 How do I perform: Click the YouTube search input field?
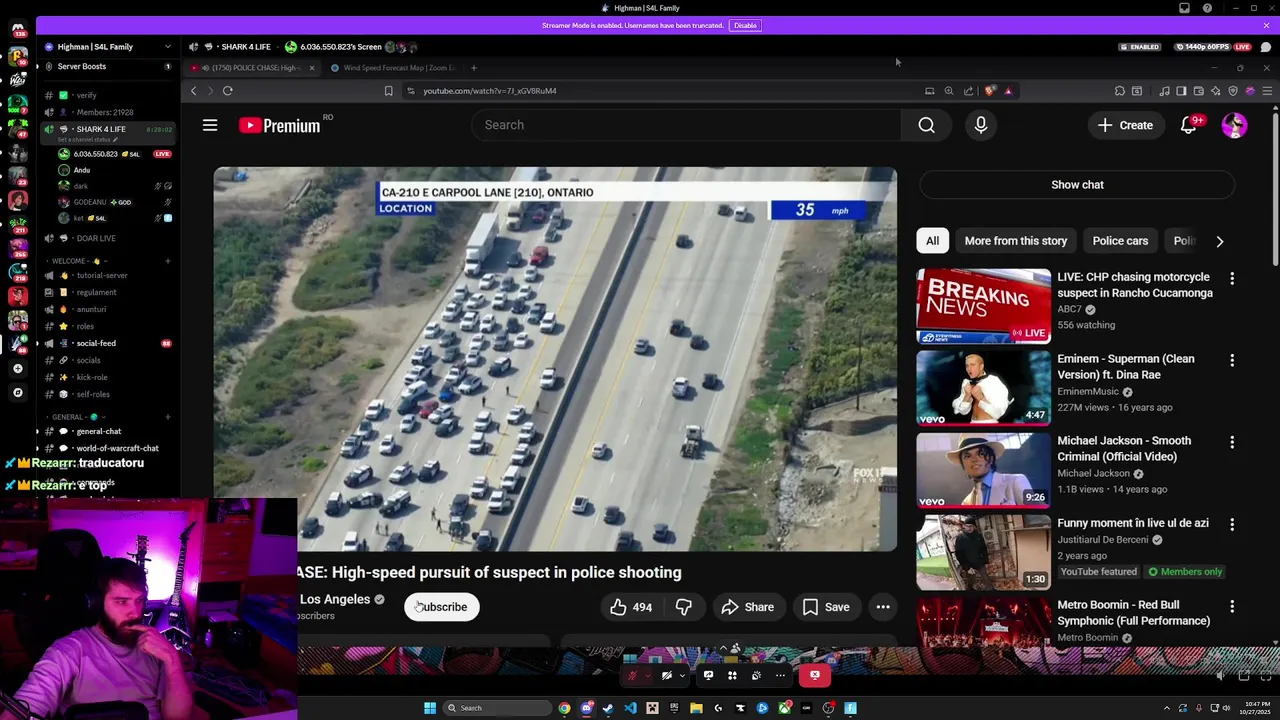687,125
